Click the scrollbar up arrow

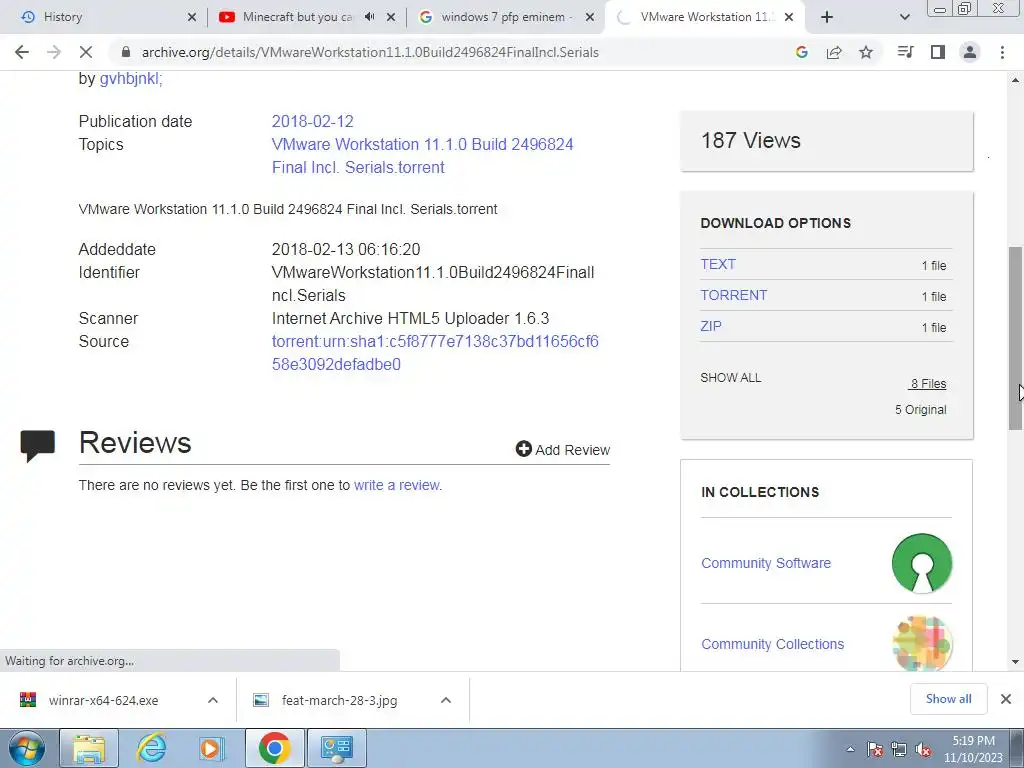(1016, 80)
